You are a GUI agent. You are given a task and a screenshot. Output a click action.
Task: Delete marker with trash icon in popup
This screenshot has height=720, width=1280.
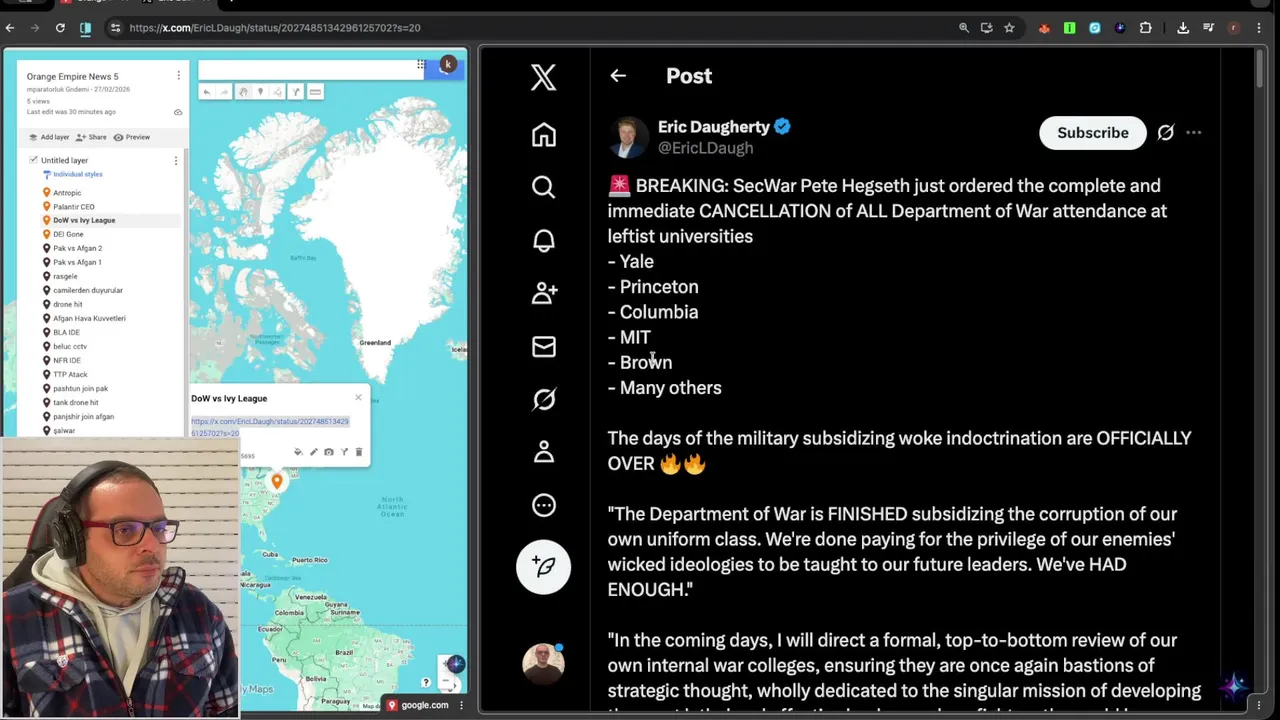tap(359, 452)
